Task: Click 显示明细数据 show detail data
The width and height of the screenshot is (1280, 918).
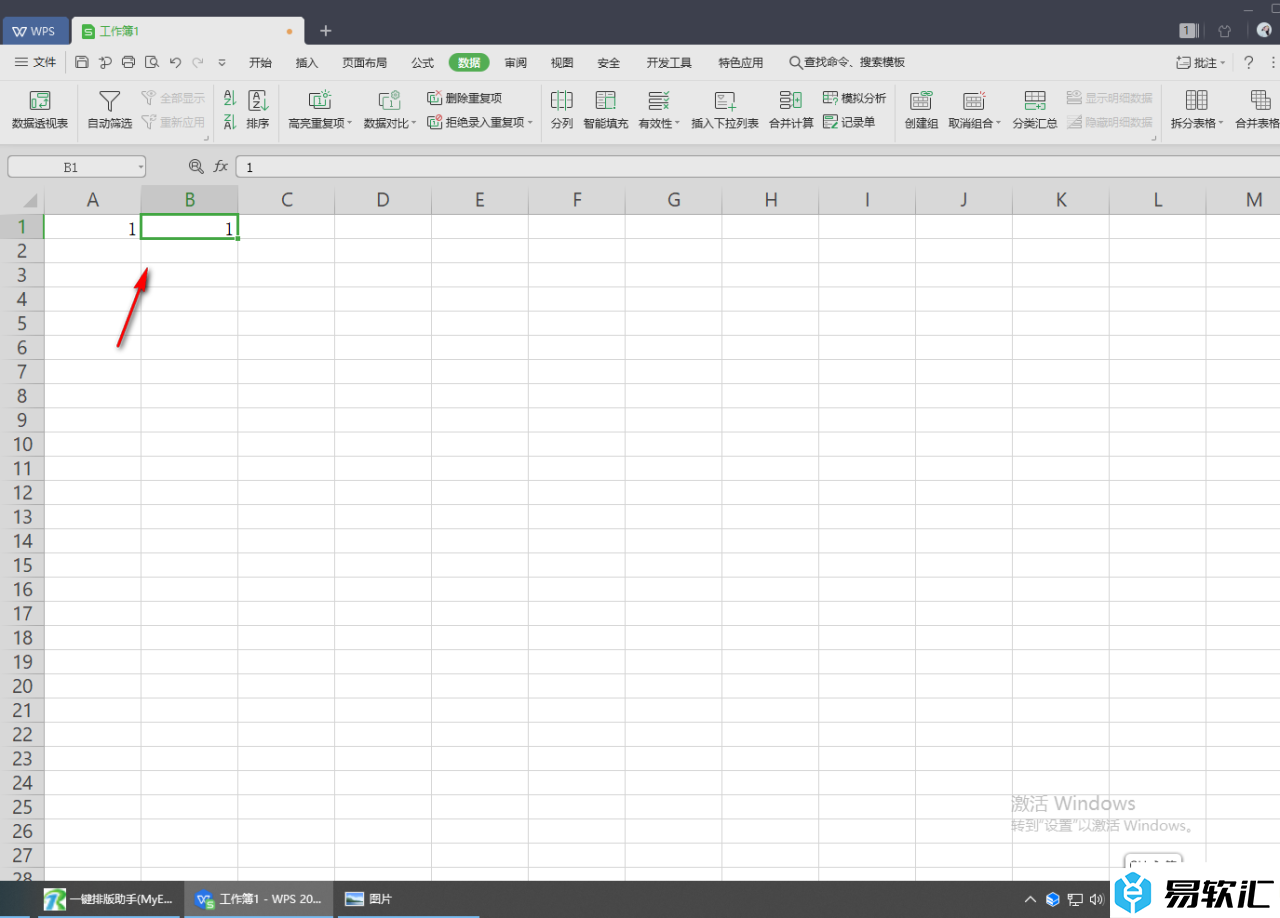Action: 1109,98
